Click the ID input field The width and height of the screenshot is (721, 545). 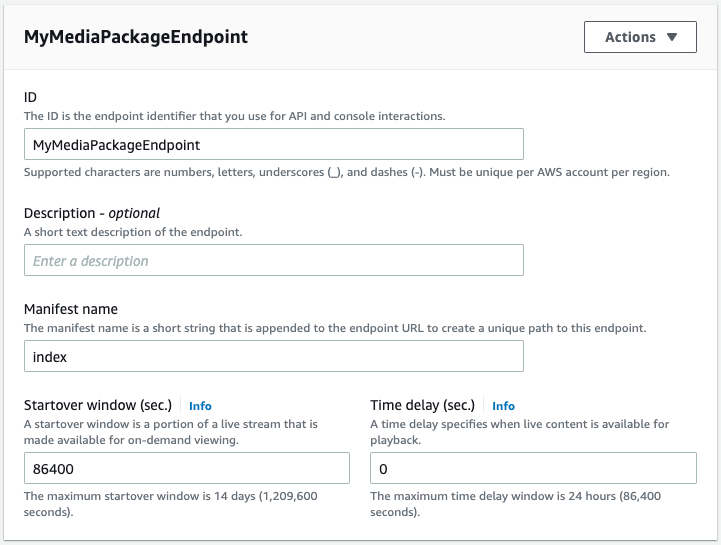tap(274, 144)
